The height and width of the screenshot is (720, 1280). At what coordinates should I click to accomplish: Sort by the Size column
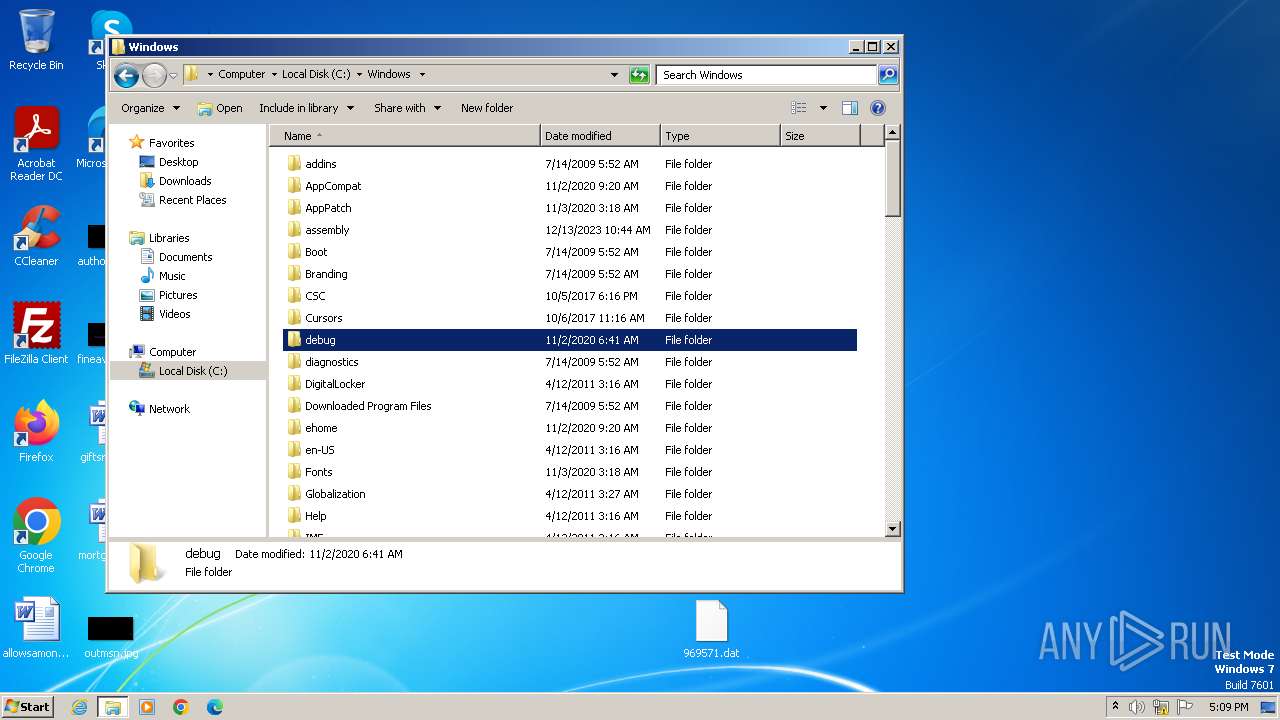point(820,136)
